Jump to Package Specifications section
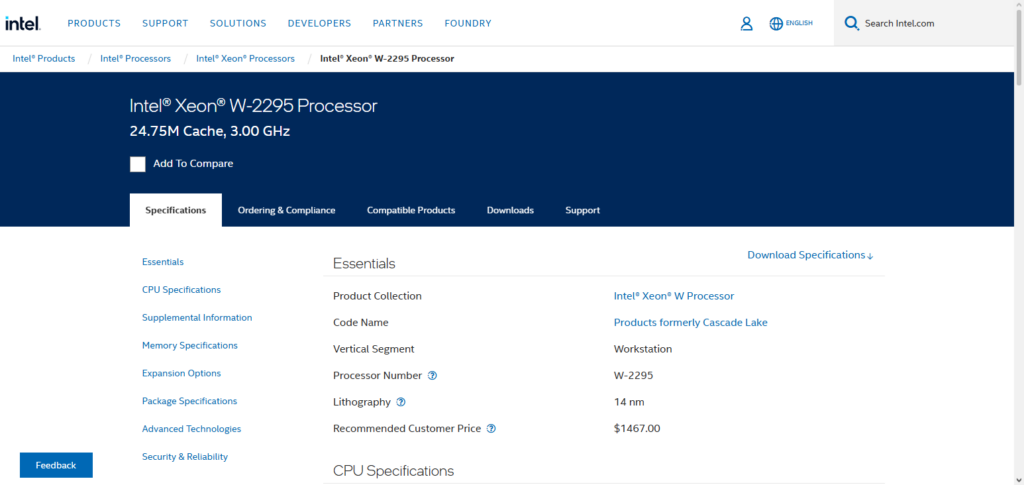Screen dimensions: 1024x485 point(189,401)
